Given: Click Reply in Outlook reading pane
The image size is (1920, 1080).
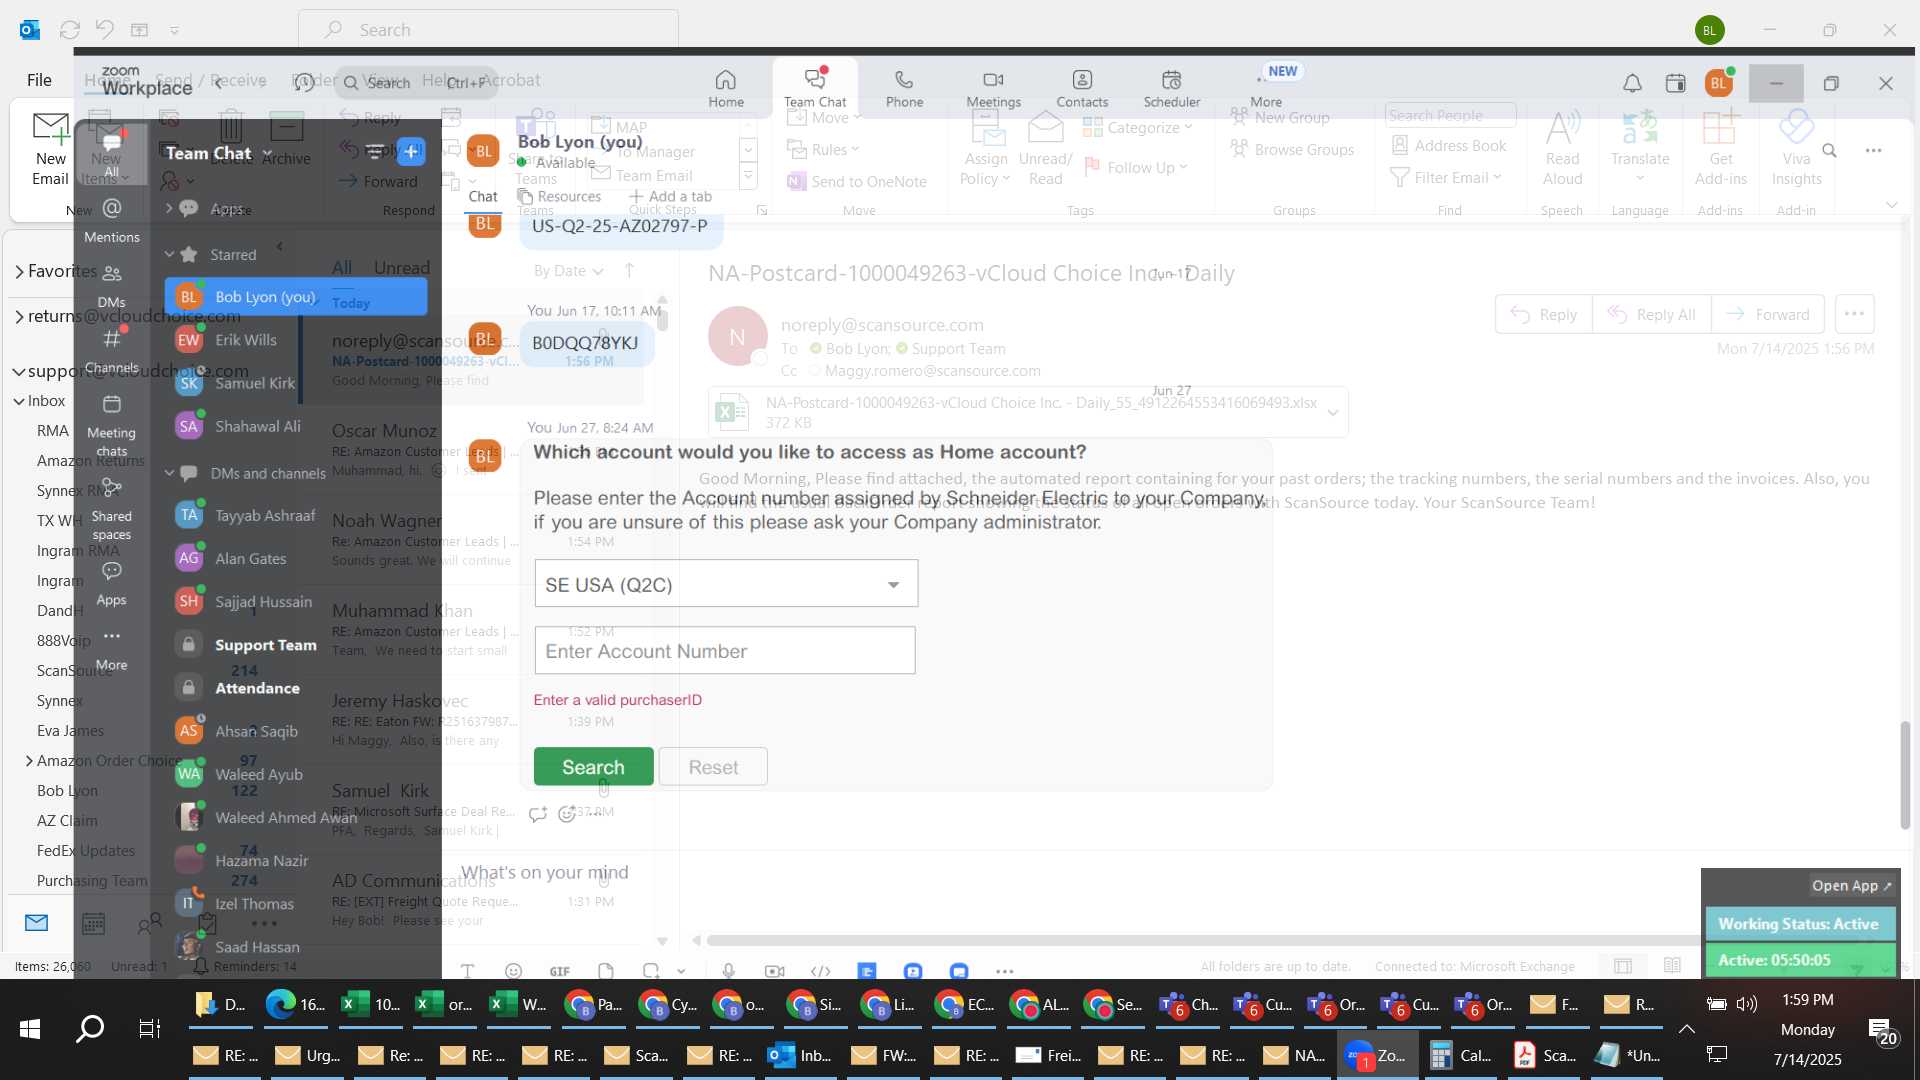Looking at the screenshot, I should (1543, 314).
